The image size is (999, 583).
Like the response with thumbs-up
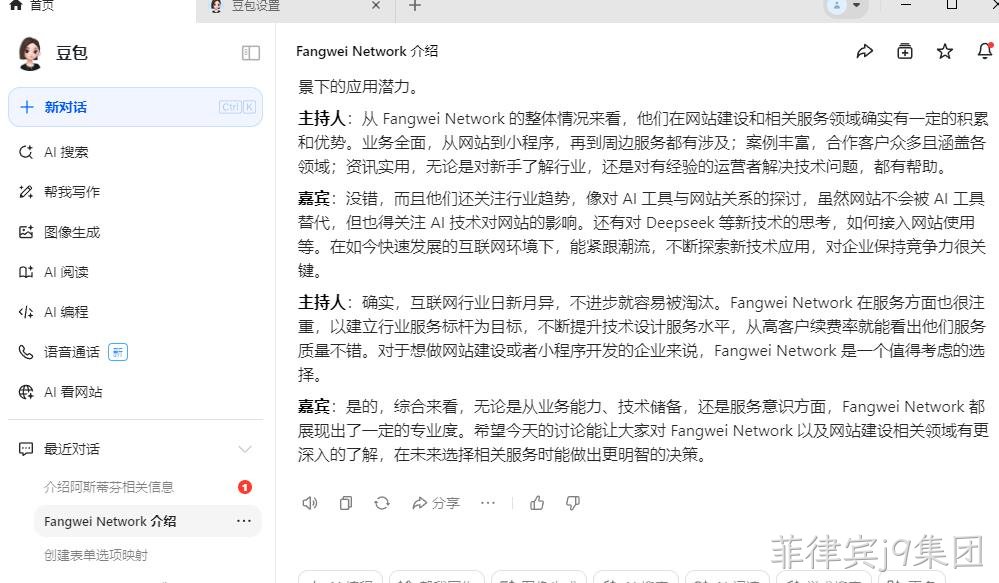537,503
